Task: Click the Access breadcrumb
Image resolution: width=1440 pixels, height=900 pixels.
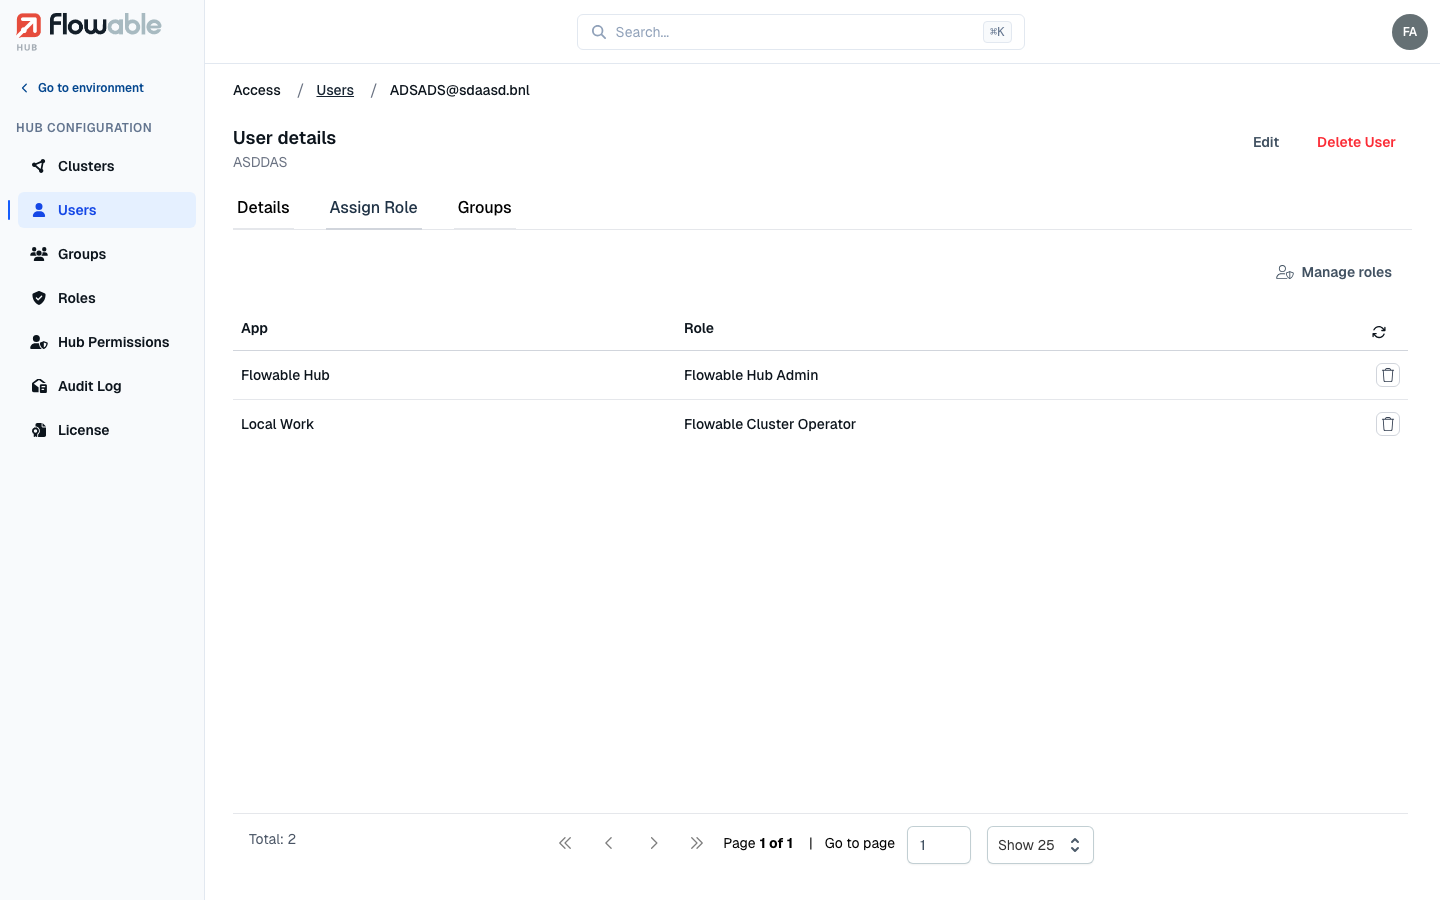Action: (257, 90)
